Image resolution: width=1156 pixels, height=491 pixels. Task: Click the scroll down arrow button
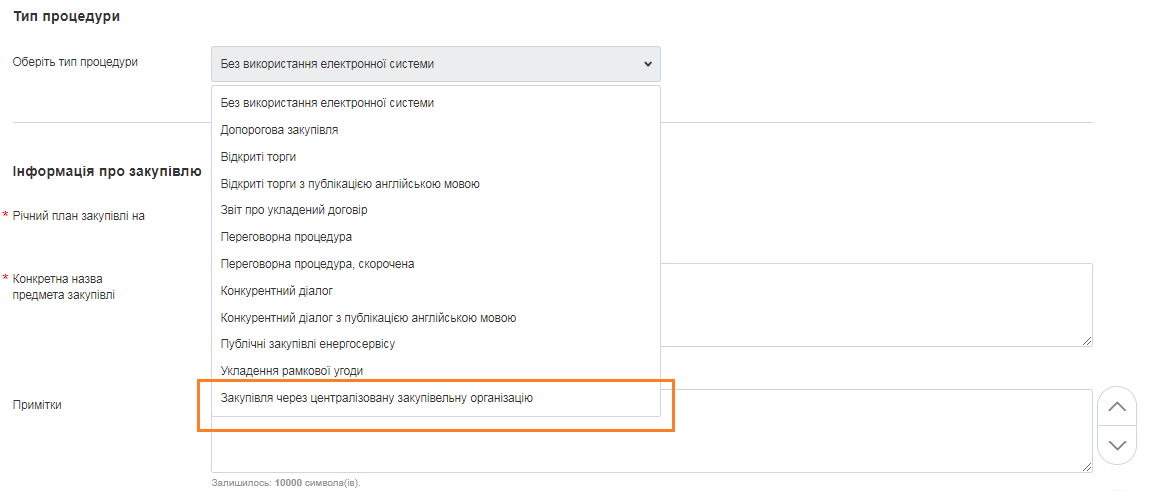[1117, 445]
